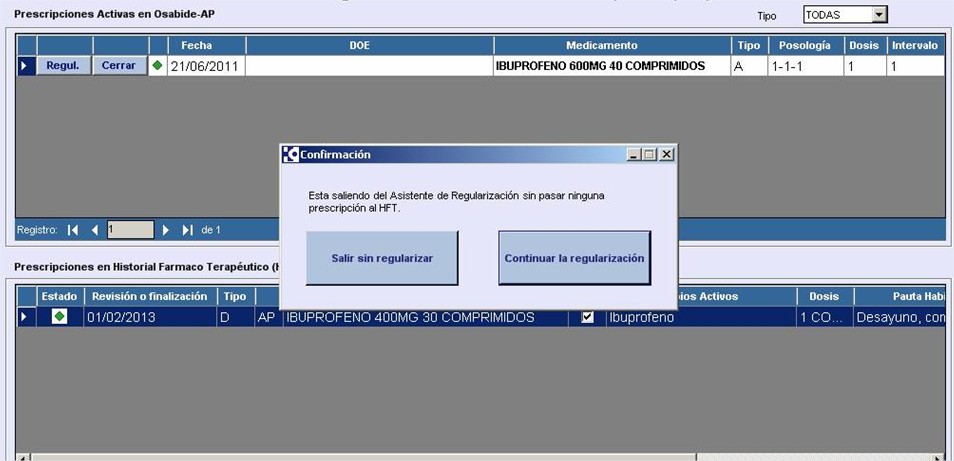The image size is (954, 461).
Task: Click Continuar la regularización button
Action: click(x=574, y=258)
